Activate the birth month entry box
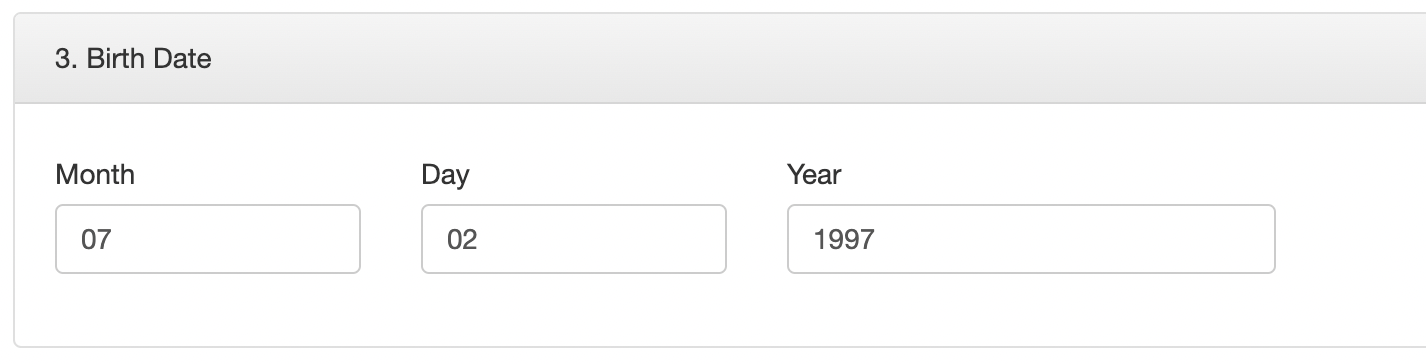This screenshot has width=1426, height=364. tap(208, 239)
